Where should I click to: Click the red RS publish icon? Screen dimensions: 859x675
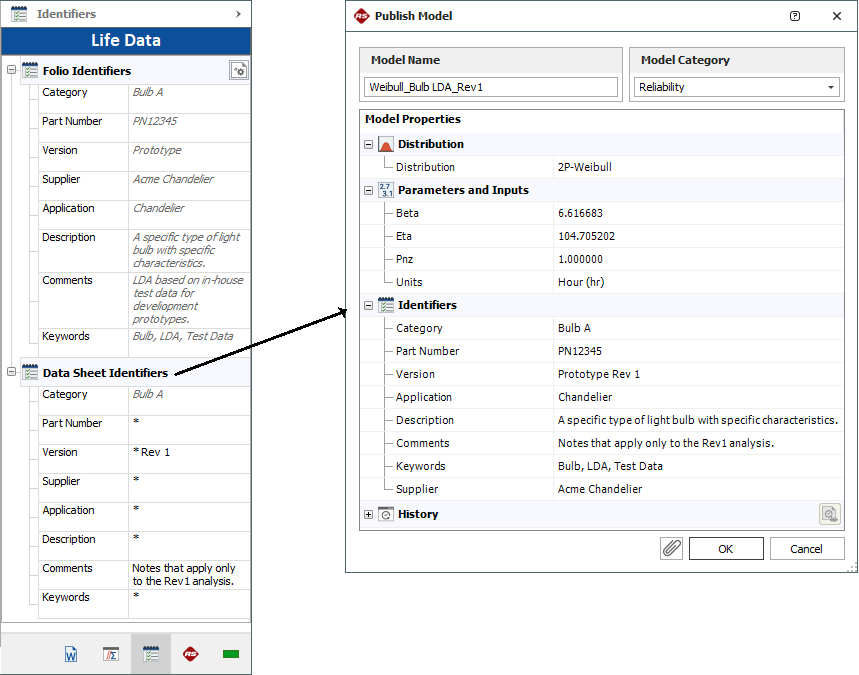(191, 654)
